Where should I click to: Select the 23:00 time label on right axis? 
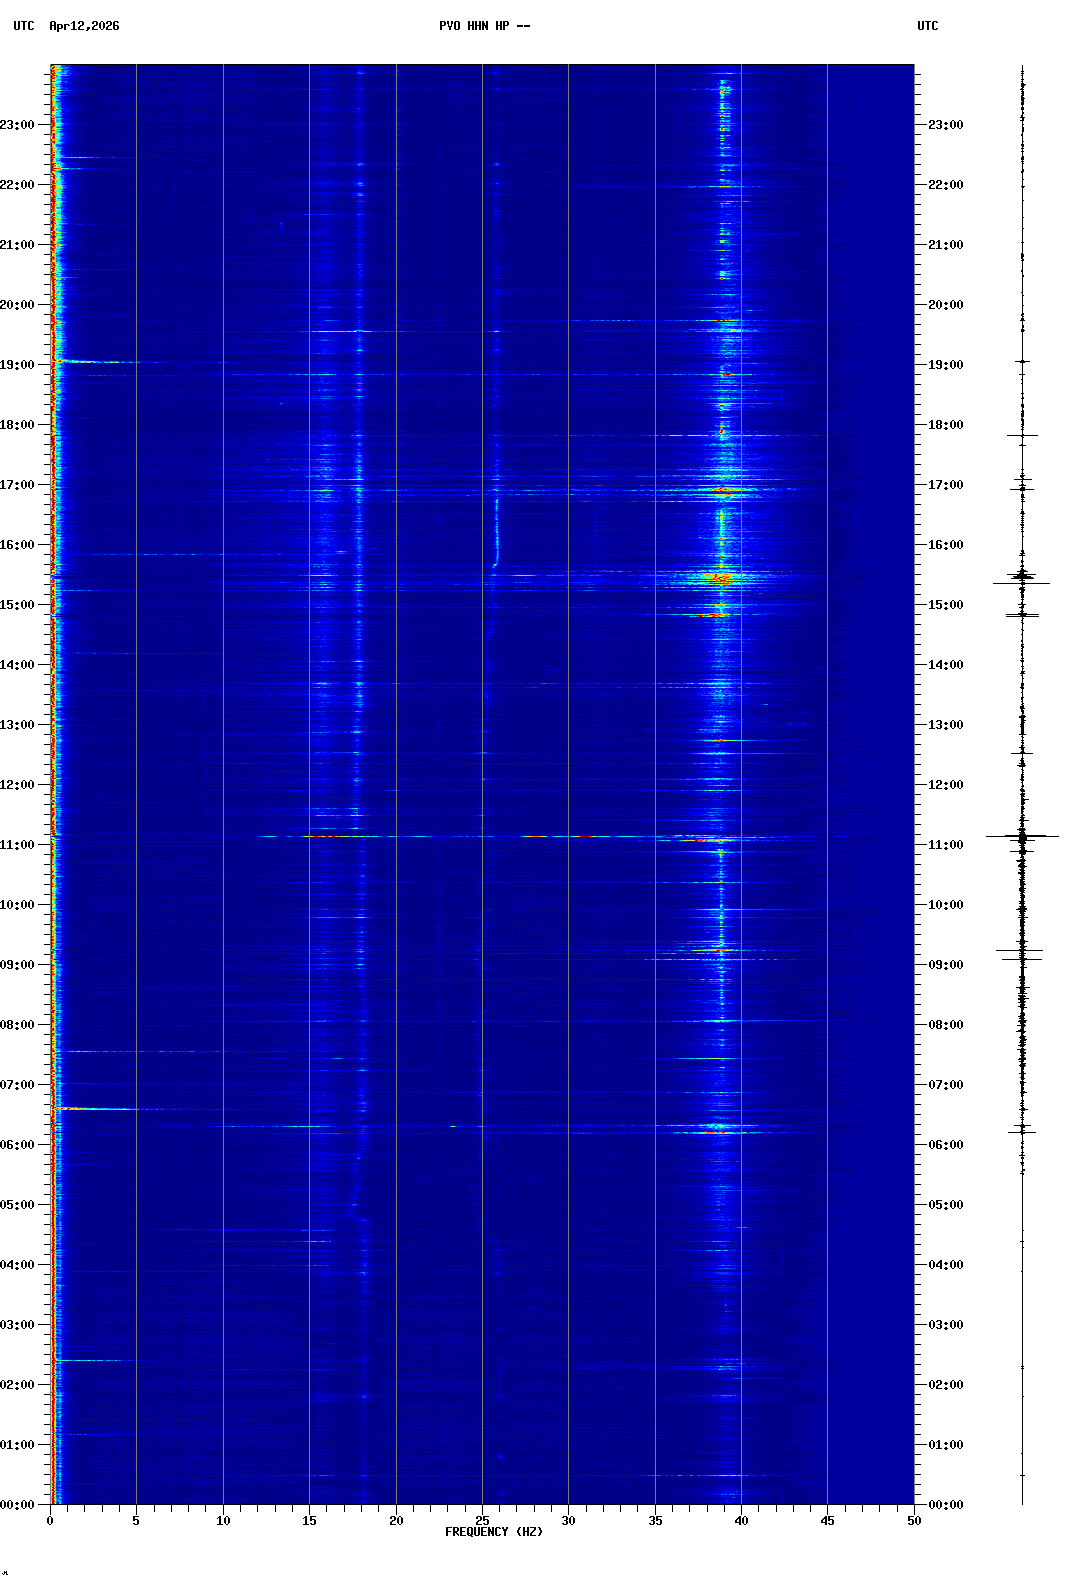945,125
